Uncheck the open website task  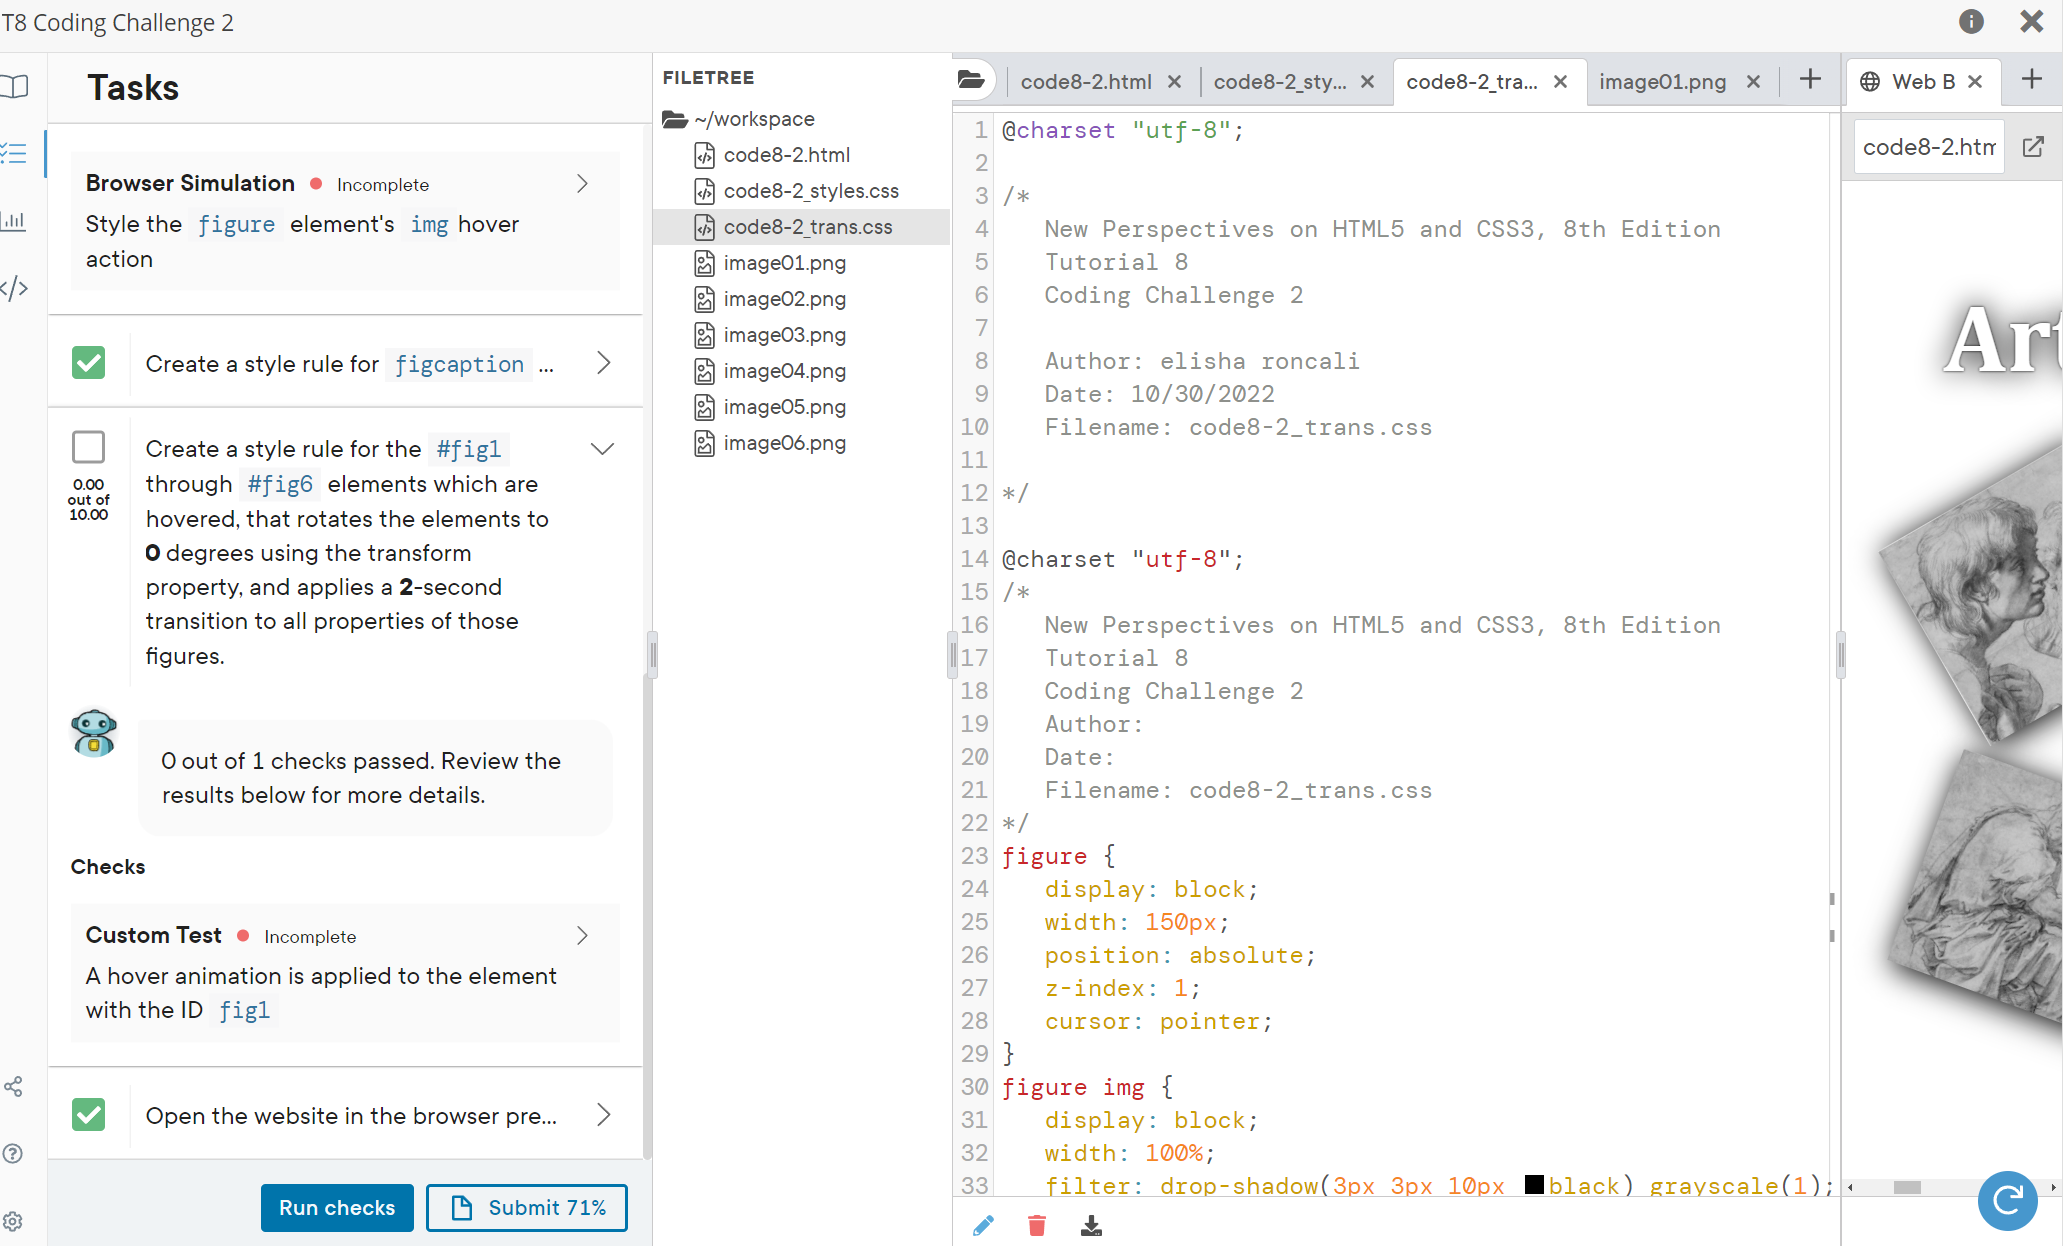(88, 1115)
